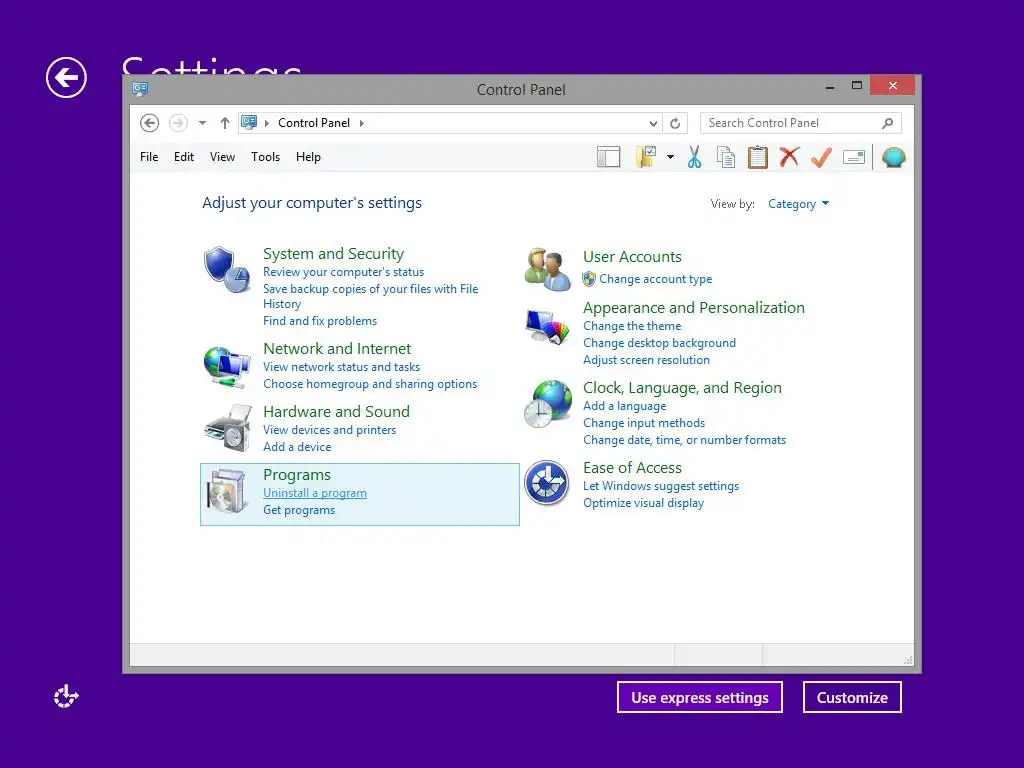
Task: Open Optimize visual display link
Action: pyautogui.click(x=644, y=503)
